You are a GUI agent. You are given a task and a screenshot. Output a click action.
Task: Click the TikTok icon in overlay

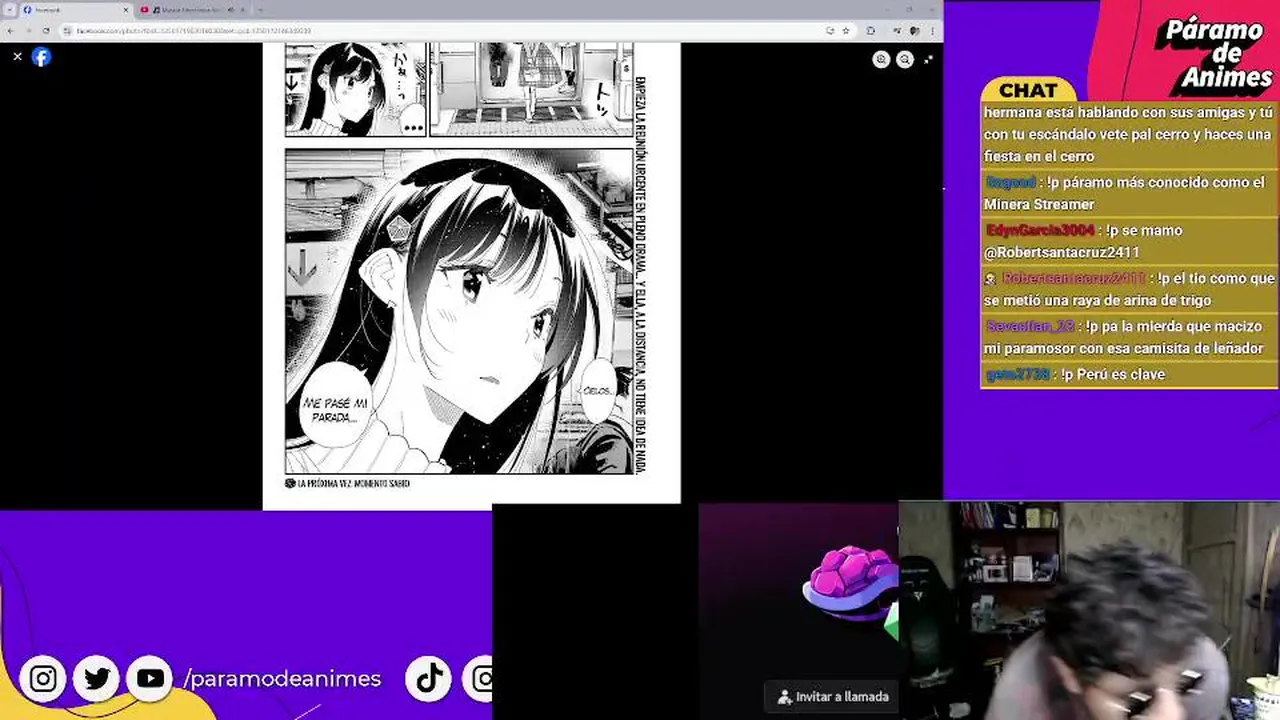click(430, 679)
